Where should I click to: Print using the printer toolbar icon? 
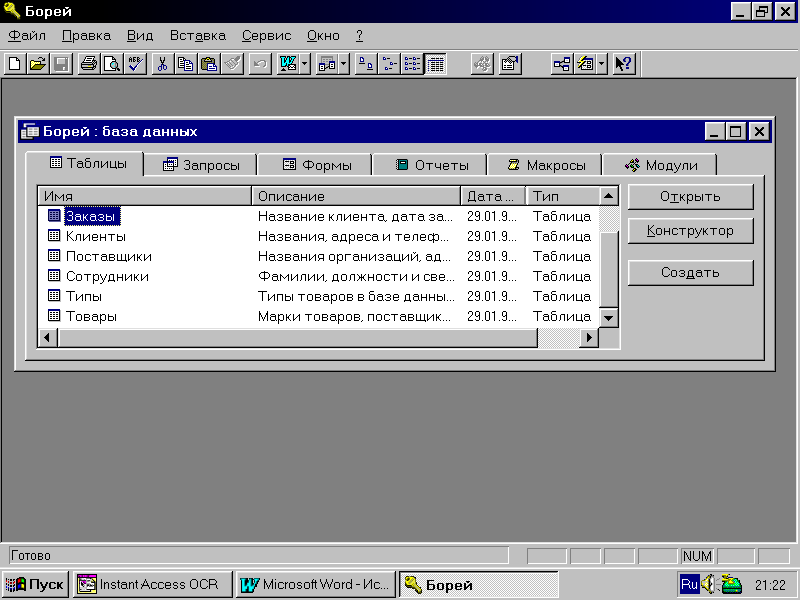pyautogui.click(x=89, y=64)
